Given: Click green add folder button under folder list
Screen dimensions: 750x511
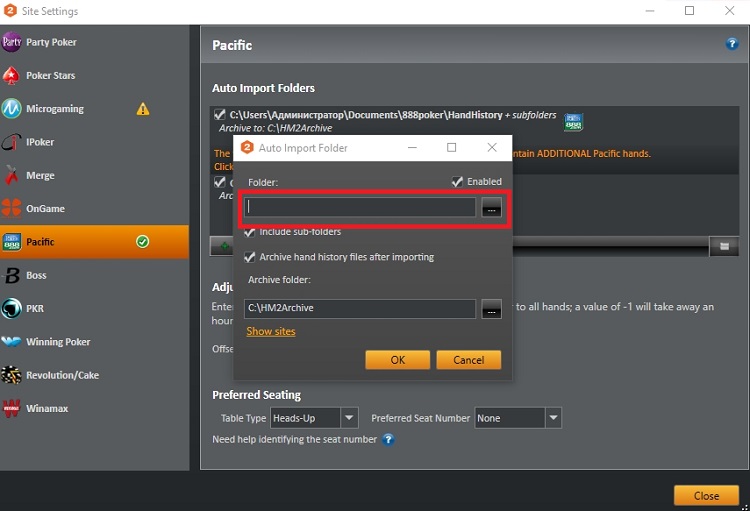Looking at the screenshot, I should [223, 247].
